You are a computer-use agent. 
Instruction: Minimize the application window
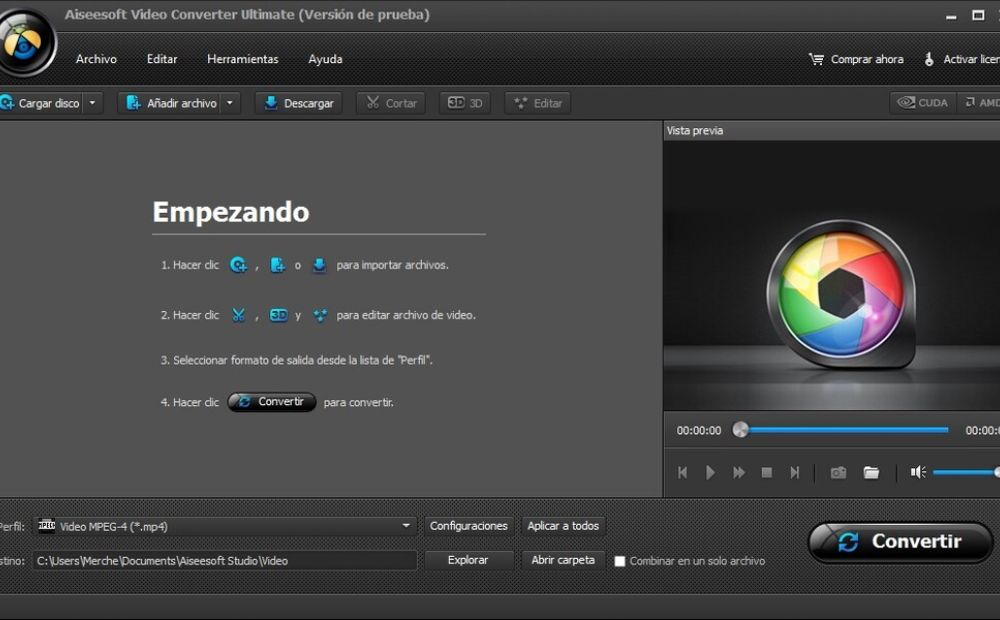click(x=951, y=16)
